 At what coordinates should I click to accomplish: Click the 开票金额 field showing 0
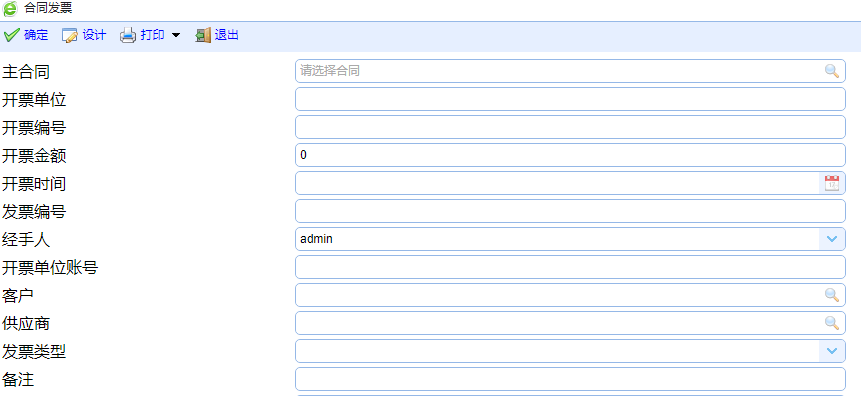[571, 155]
